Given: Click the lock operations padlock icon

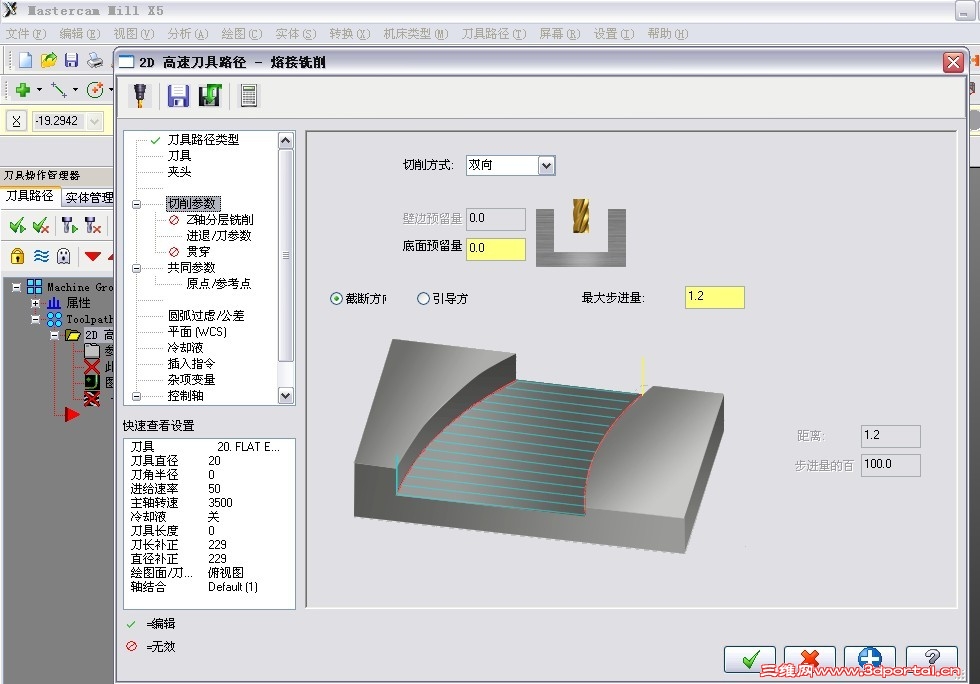Looking at the screenshot, I should click(18, 256).
